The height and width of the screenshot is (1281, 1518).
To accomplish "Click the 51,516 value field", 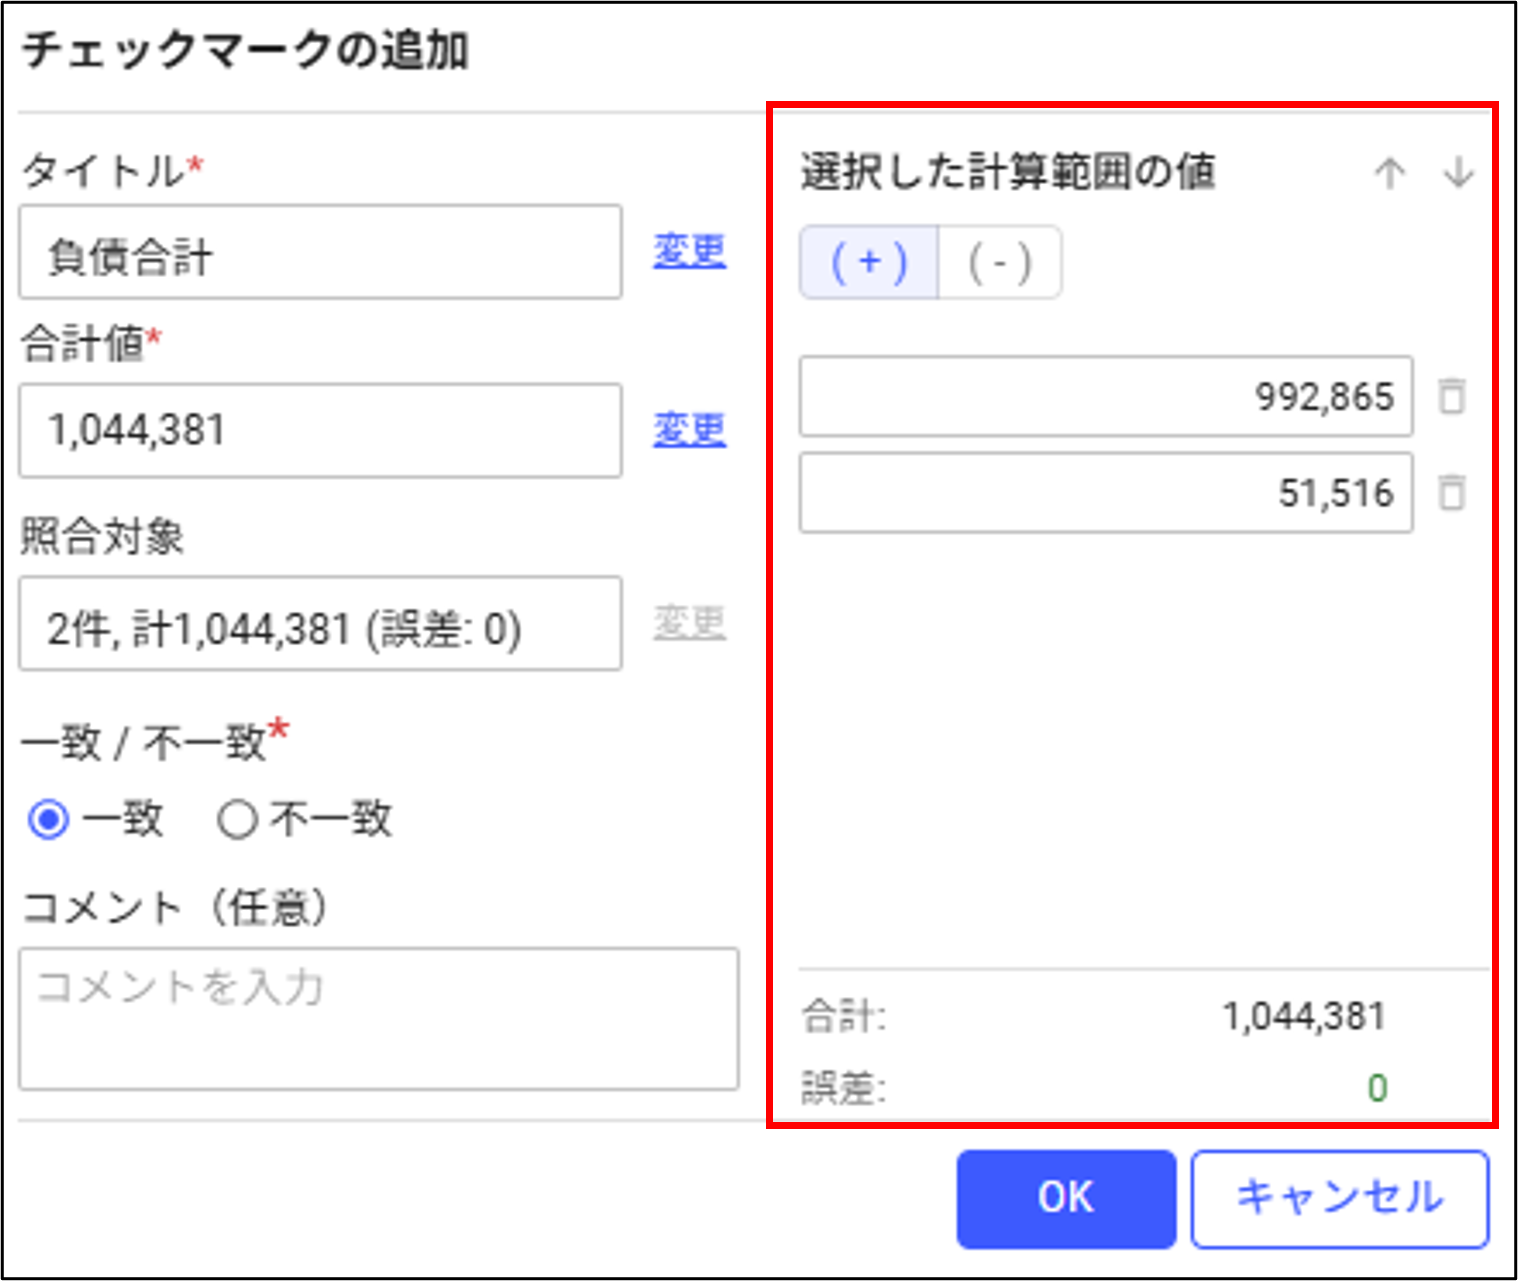I will coord(1106,492).
